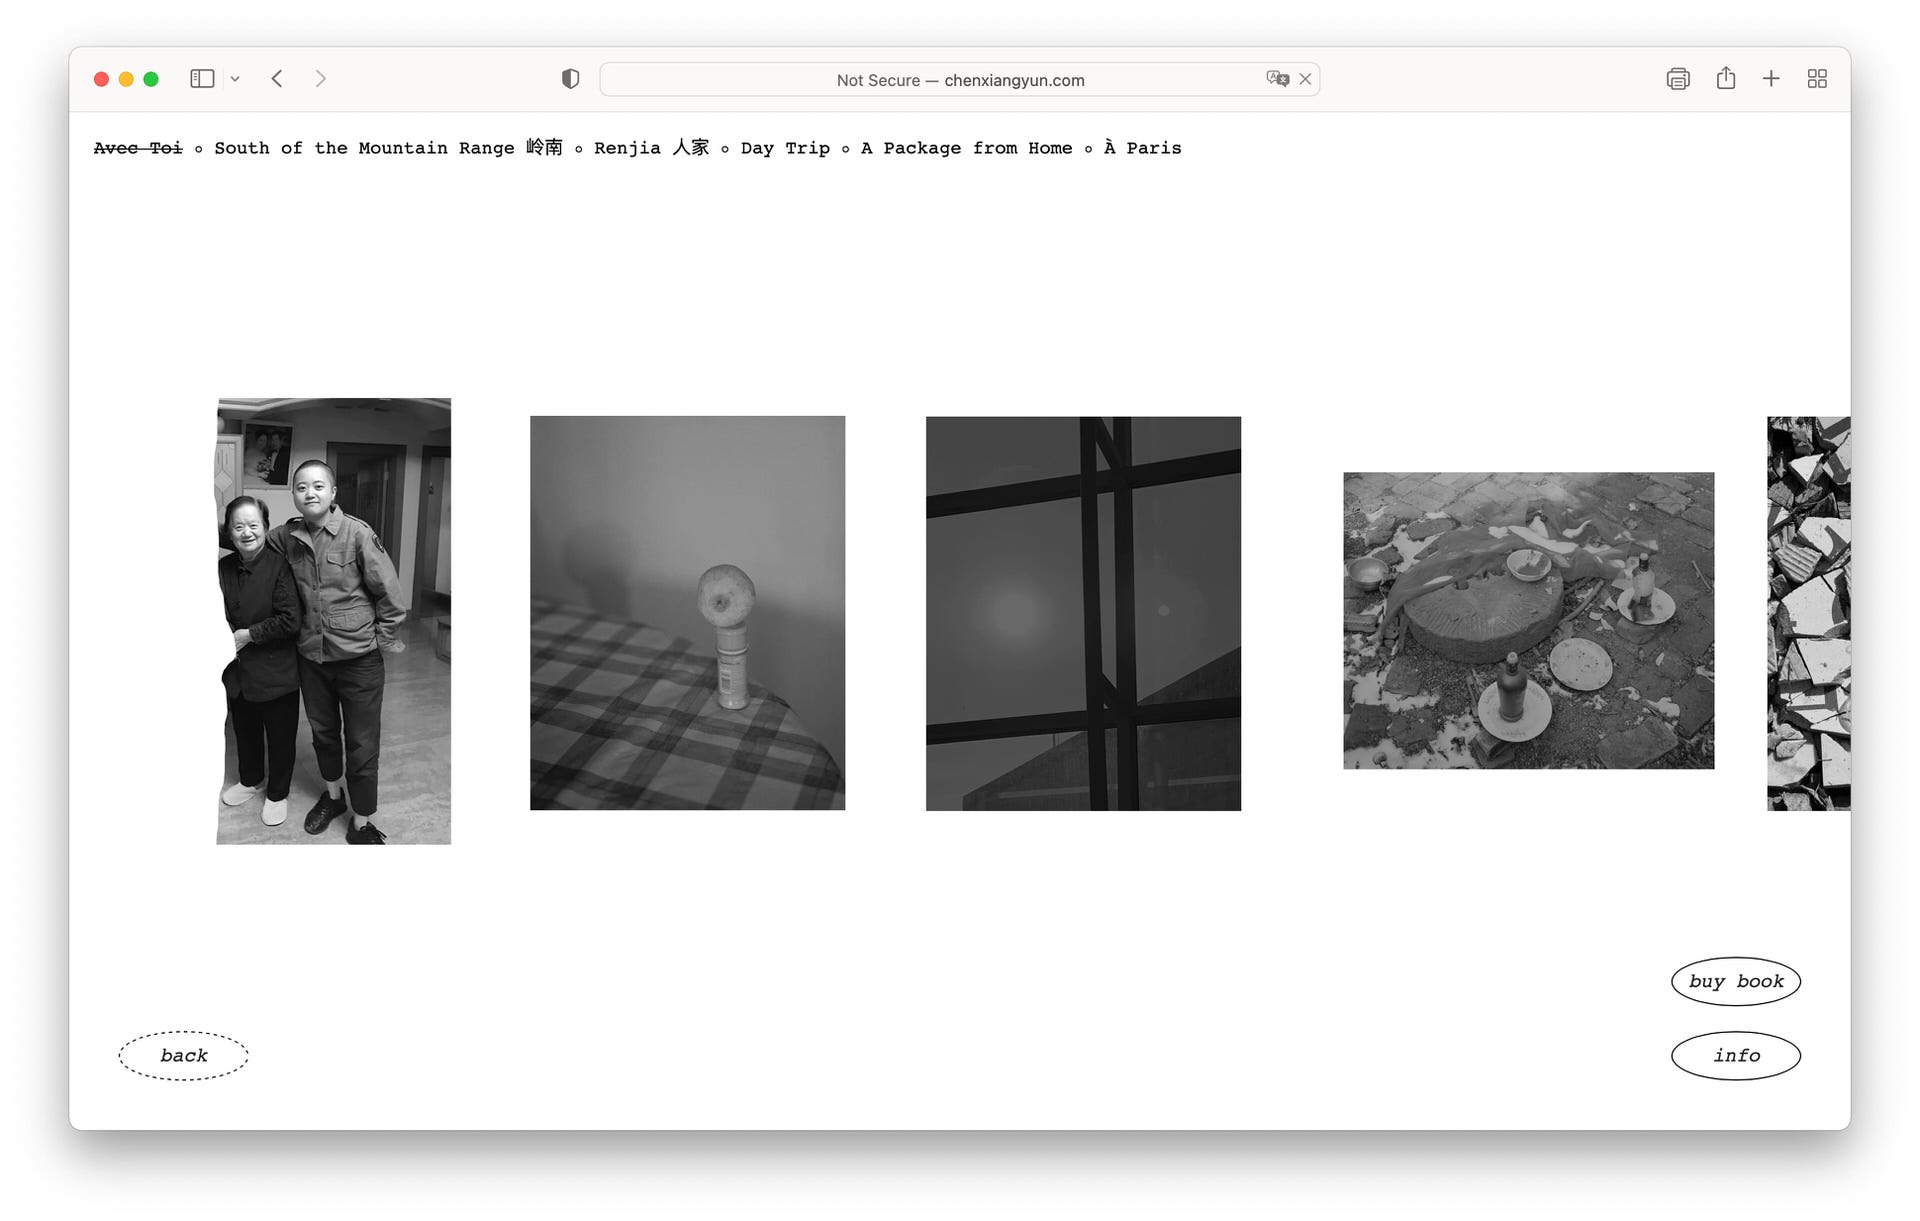Open a new tab
This screenshot has width=1920, height=1221.
[1770, 79]
